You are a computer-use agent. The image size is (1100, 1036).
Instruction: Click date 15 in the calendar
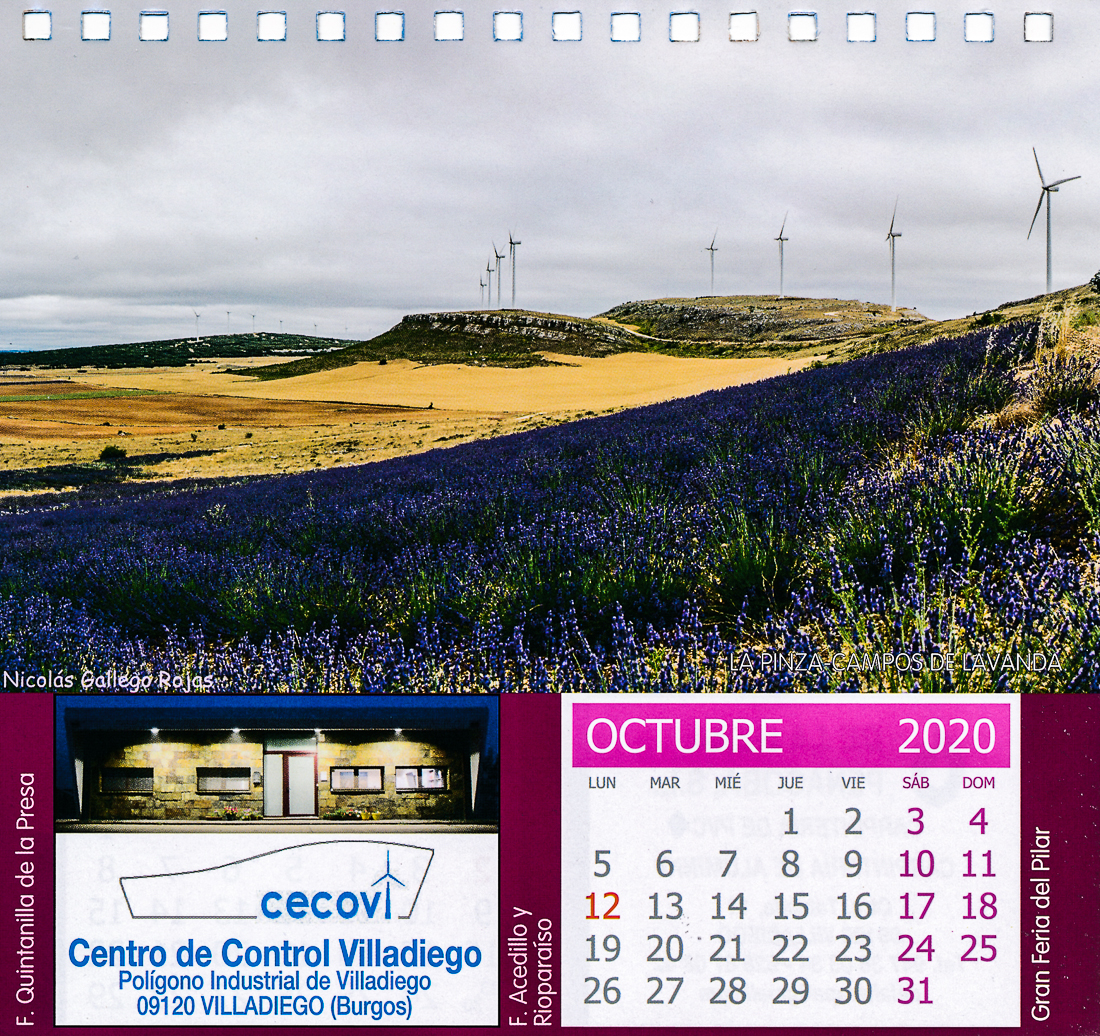(791, 907)
